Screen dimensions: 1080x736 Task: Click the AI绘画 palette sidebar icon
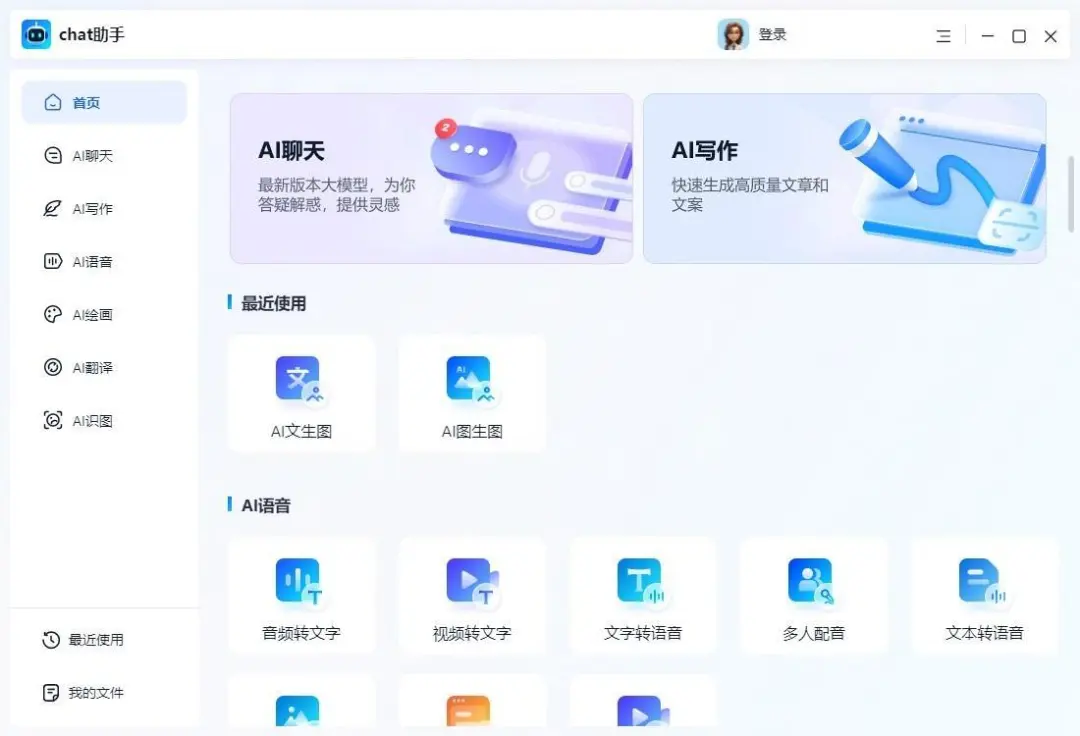[x=53, y=315]
